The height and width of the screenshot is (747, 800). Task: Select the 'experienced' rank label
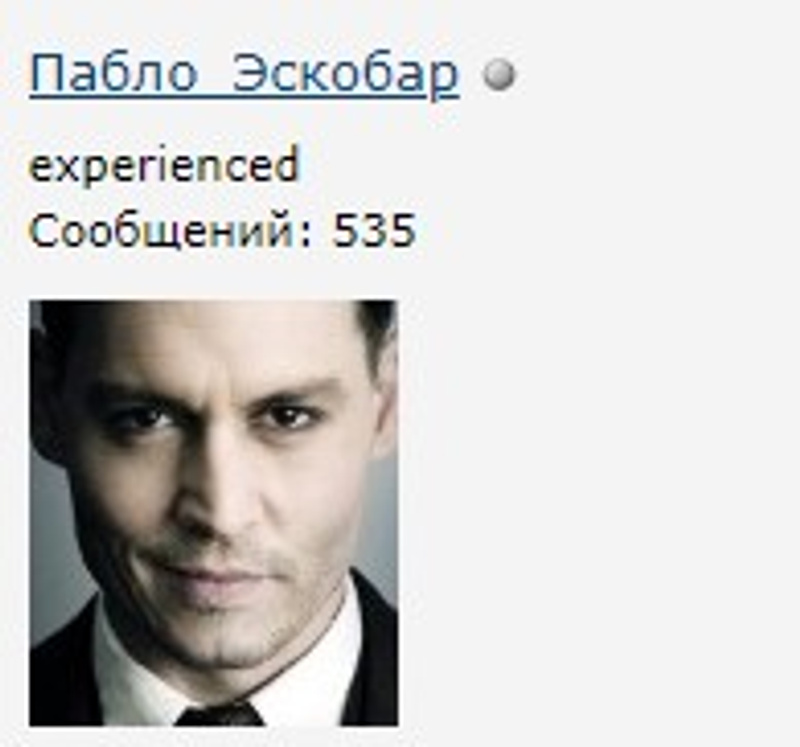tap(164, 164)
